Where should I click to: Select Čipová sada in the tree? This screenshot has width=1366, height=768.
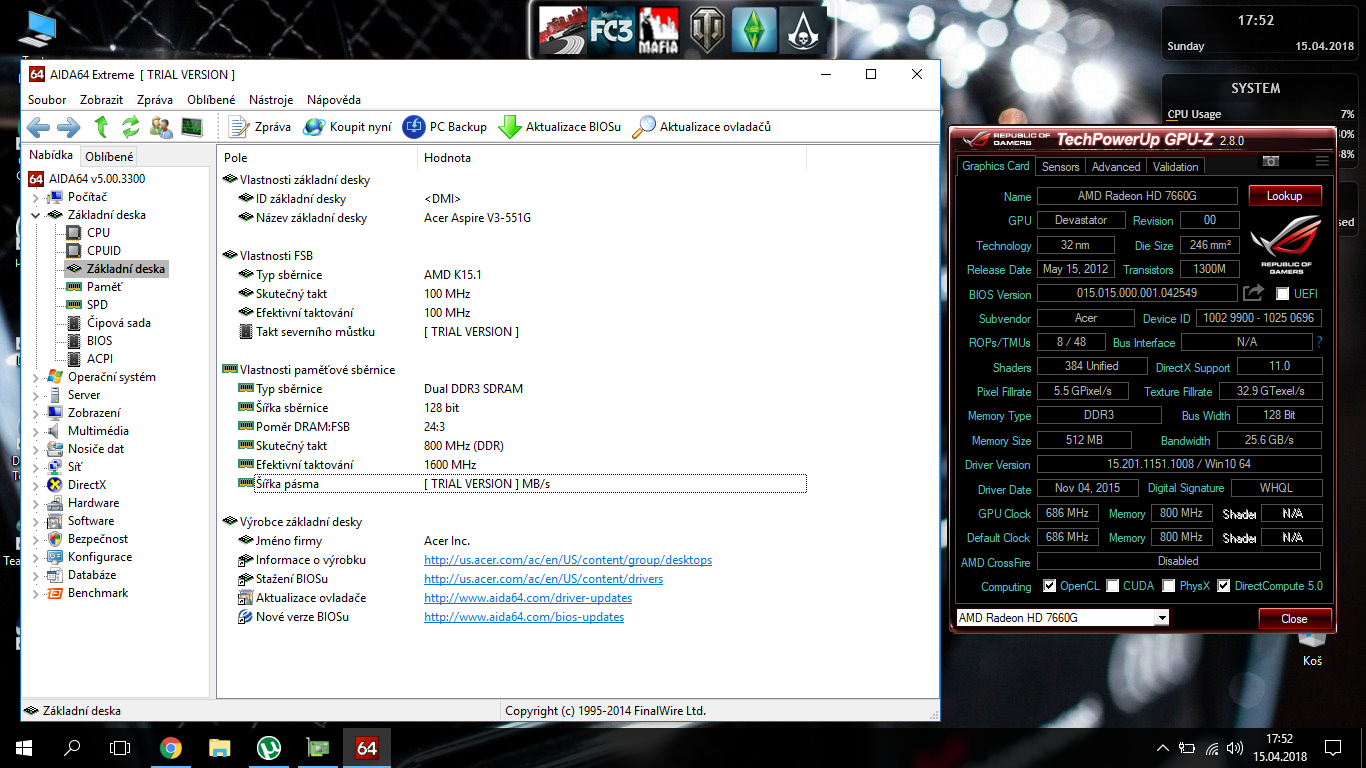pos(119,323)
